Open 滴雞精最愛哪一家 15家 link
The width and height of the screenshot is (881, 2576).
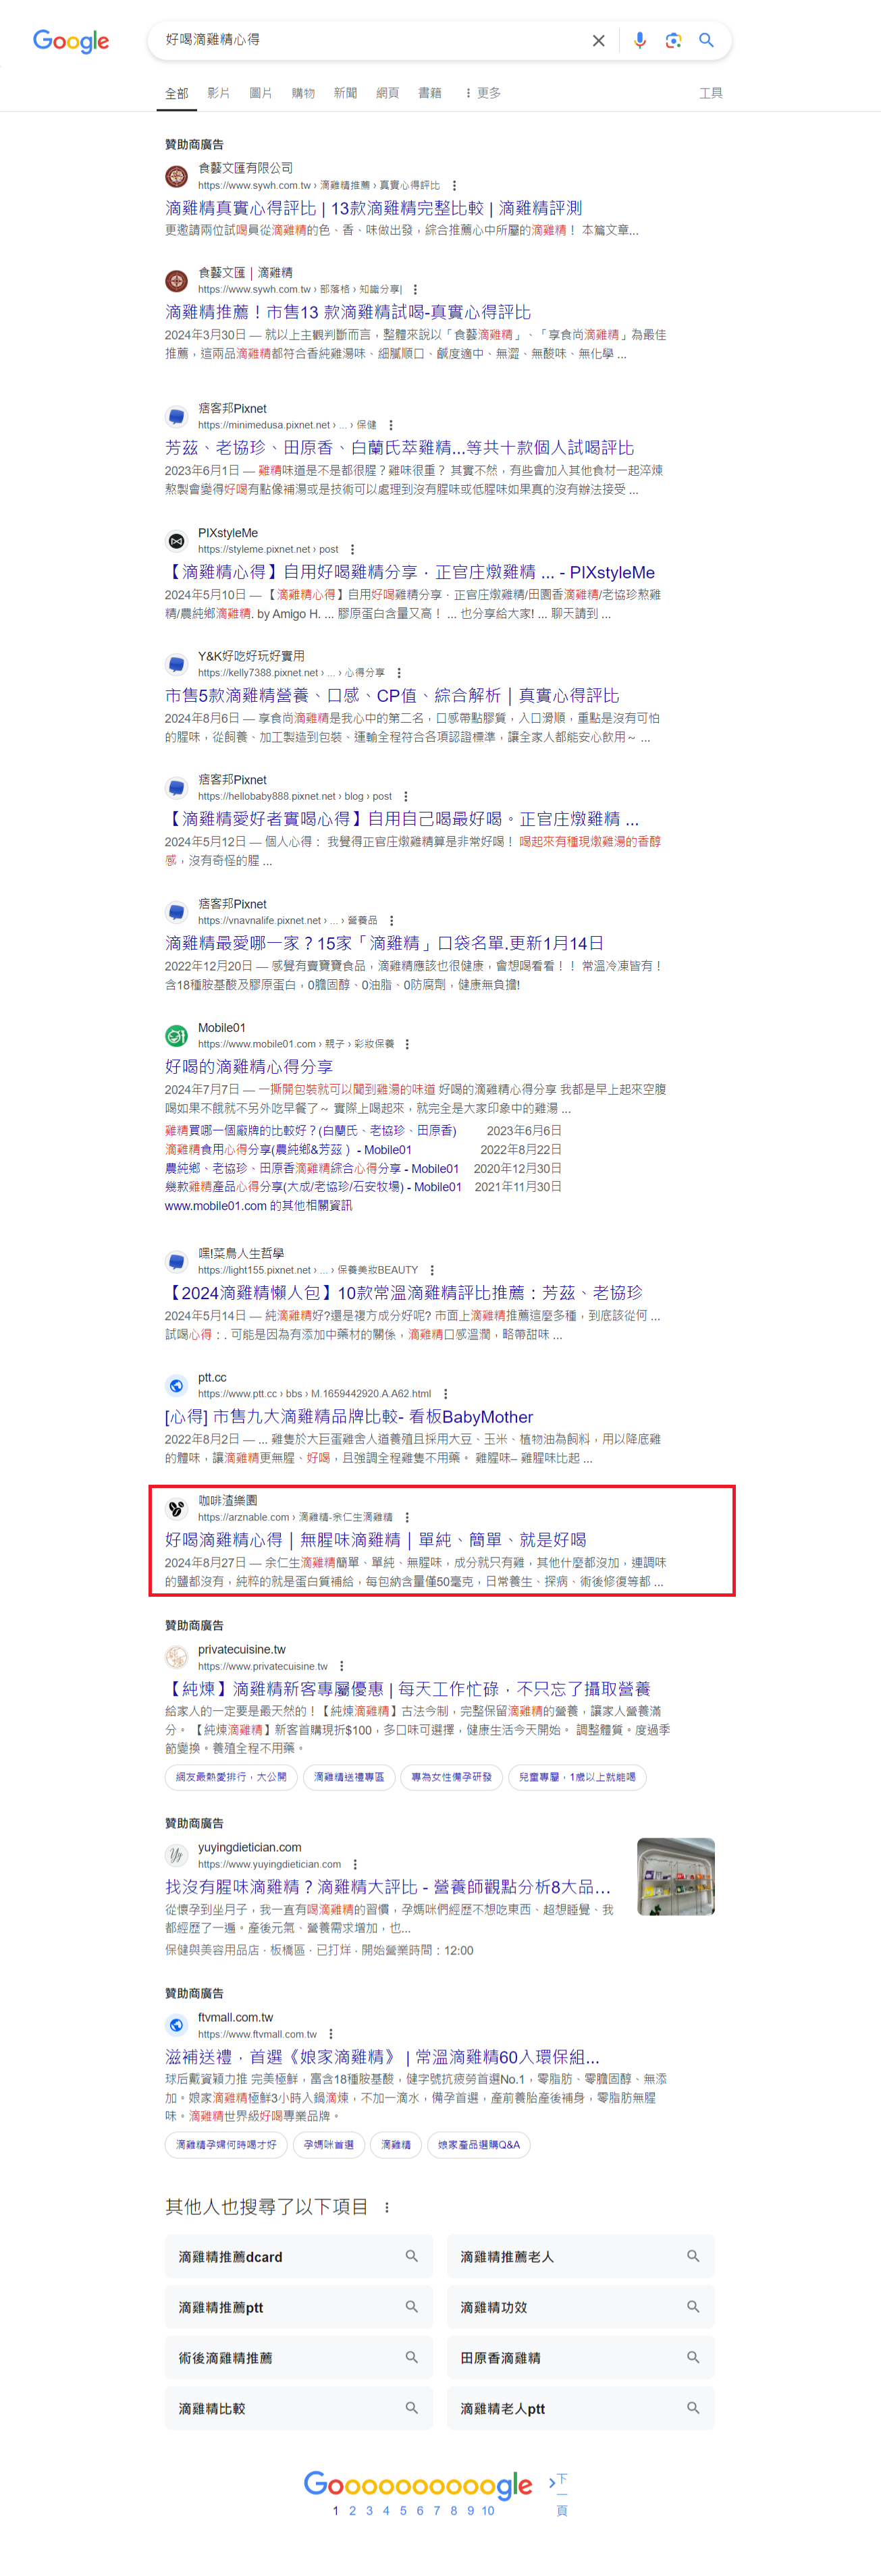click(x=384, y=943)
